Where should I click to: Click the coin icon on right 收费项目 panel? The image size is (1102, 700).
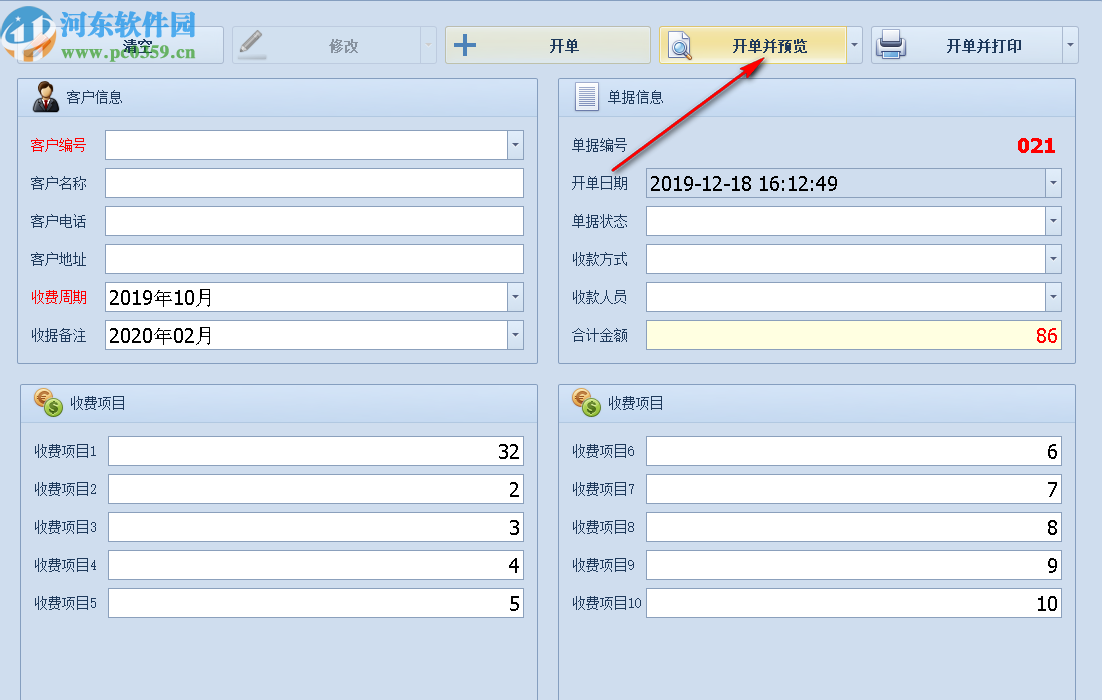pos(584,403)
